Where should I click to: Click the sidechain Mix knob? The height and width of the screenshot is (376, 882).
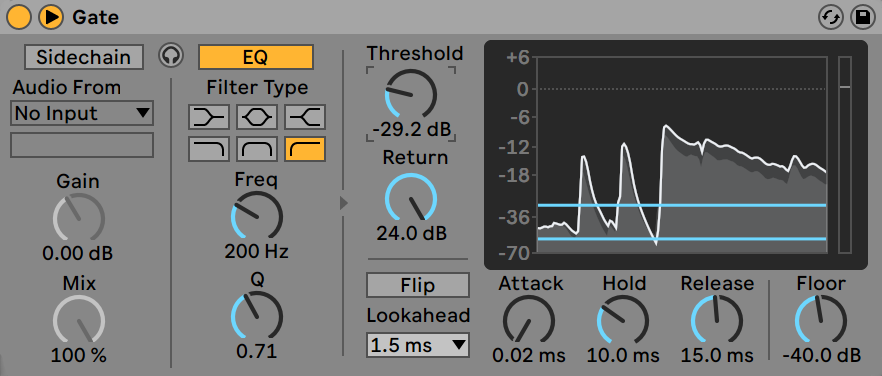[79, 319]
